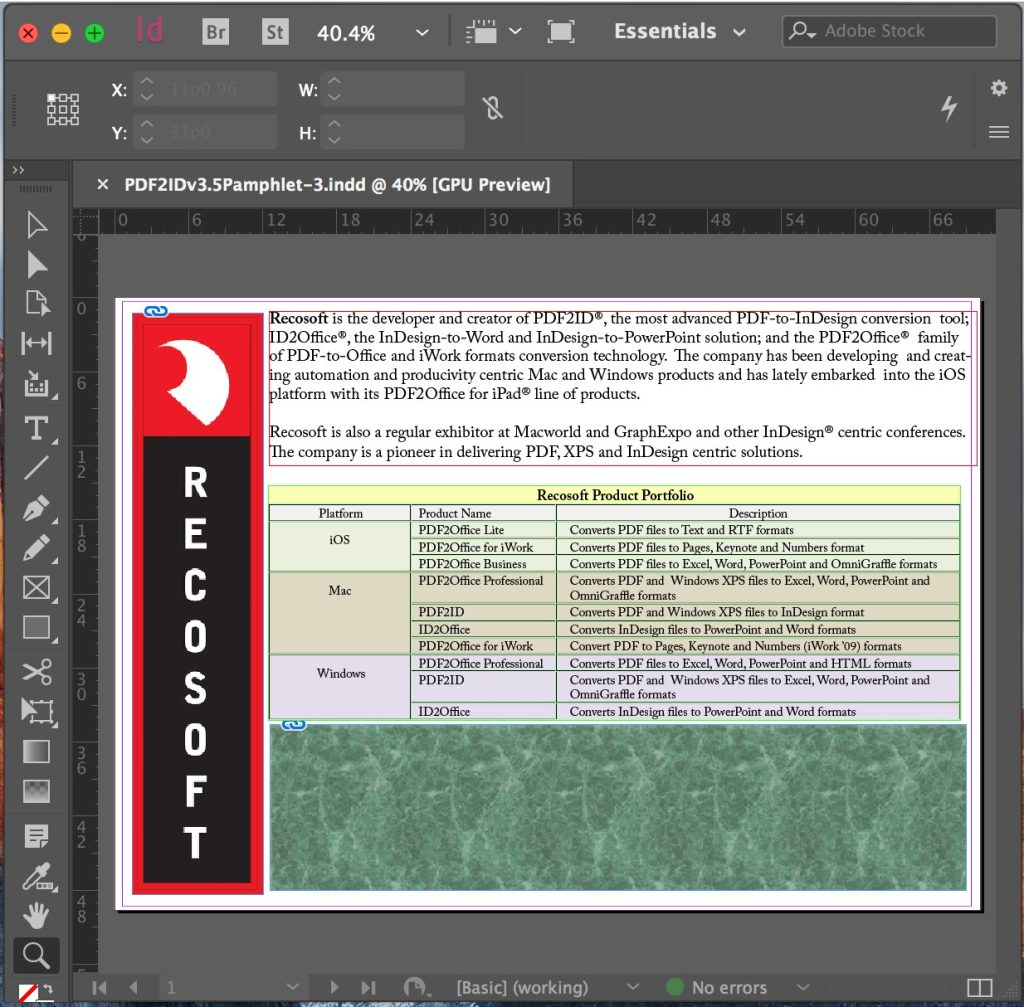Toggle GPU performance with the lightning icon
The width and height of the screenshot is (1024, 1007).
949,110
